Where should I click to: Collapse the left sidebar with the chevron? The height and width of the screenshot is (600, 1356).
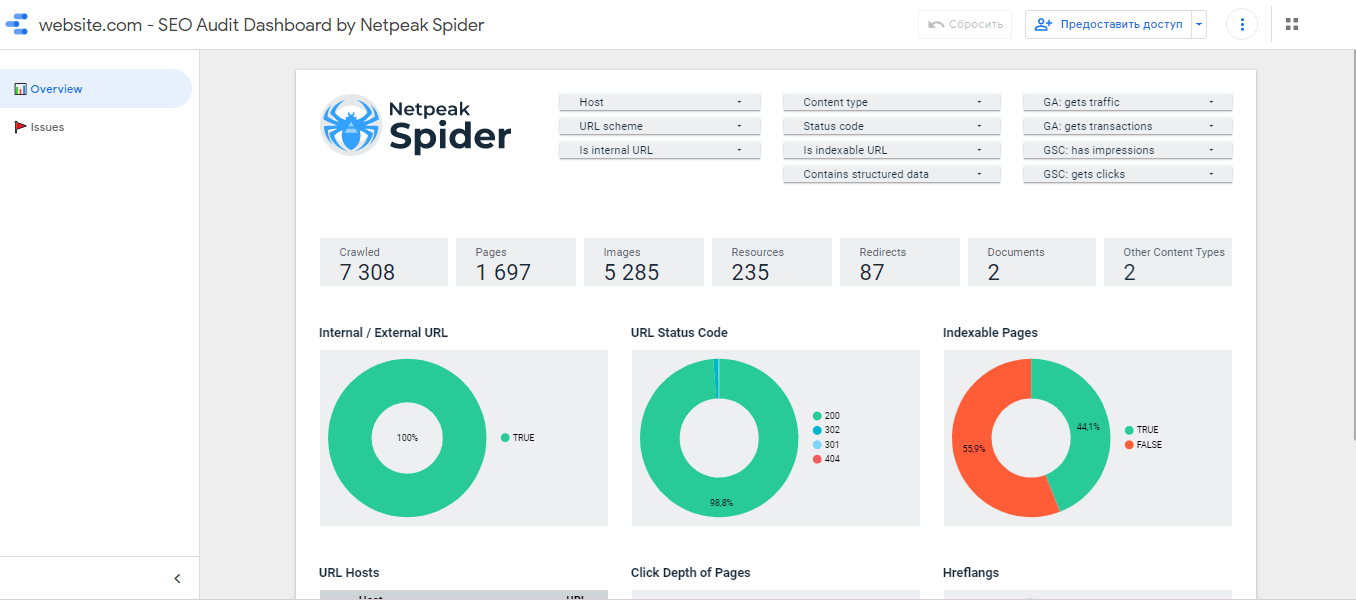pos(177,578)
